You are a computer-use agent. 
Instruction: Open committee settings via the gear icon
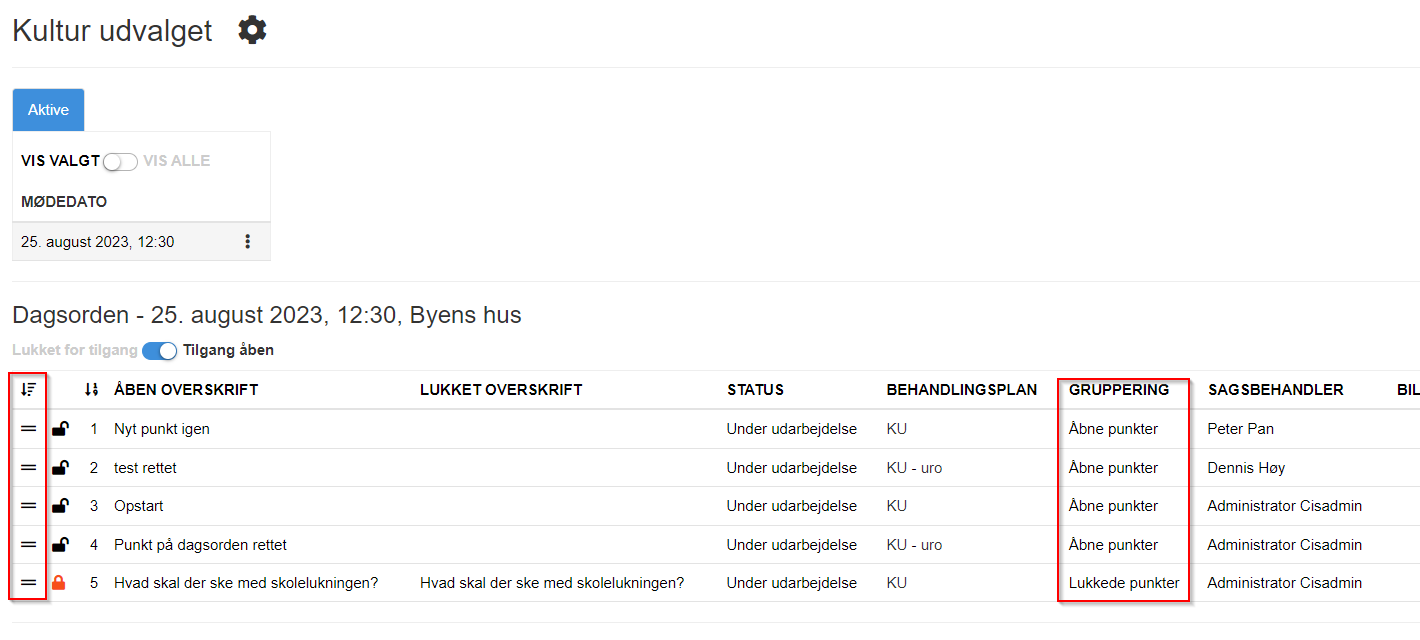(251, 29)
